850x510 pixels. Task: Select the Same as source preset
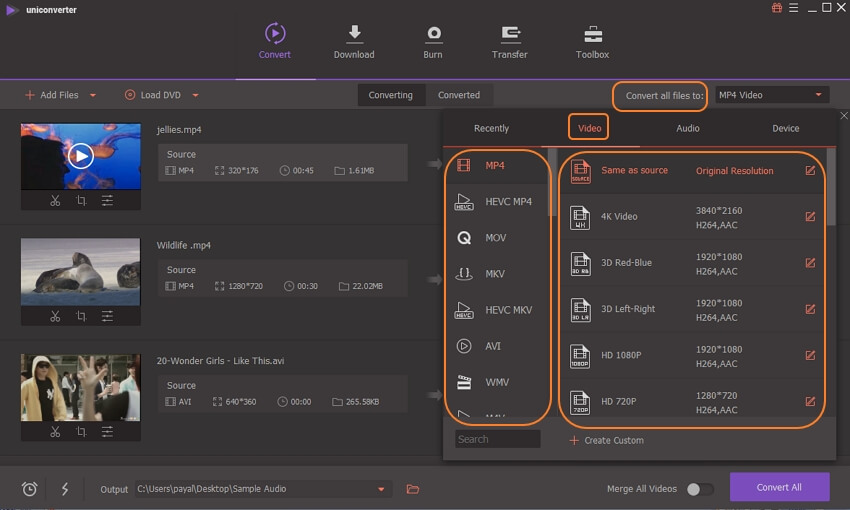[x=692, y=171]
